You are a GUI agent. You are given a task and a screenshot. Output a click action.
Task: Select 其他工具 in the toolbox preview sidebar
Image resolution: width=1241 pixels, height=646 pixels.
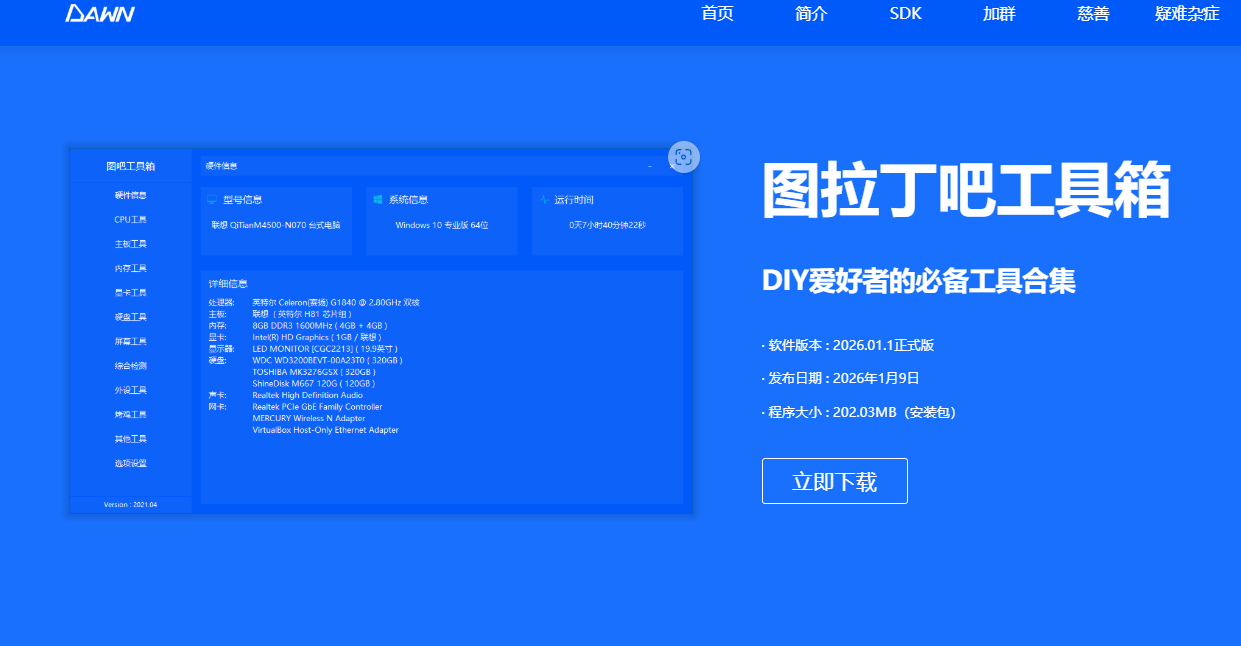tap(131, 439)
